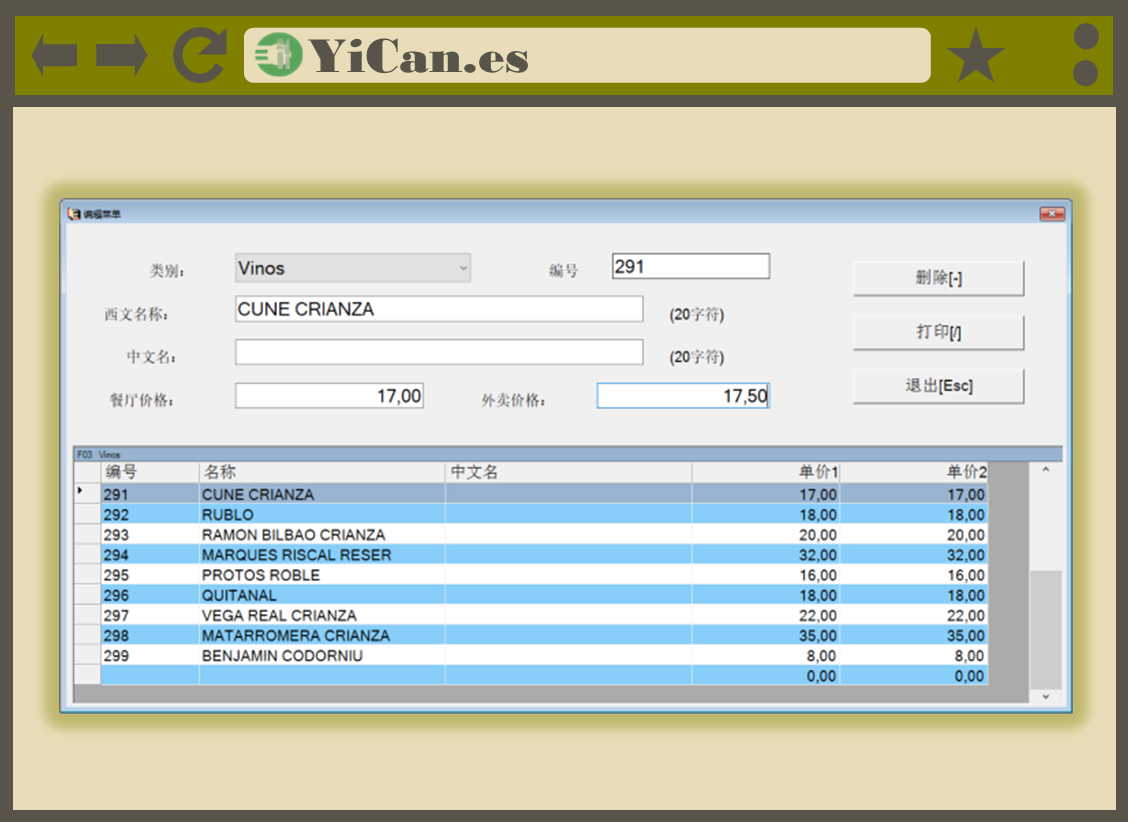Click the number cell 296
The height and width of the screenshot is (822, 1128).
point(150,595)
